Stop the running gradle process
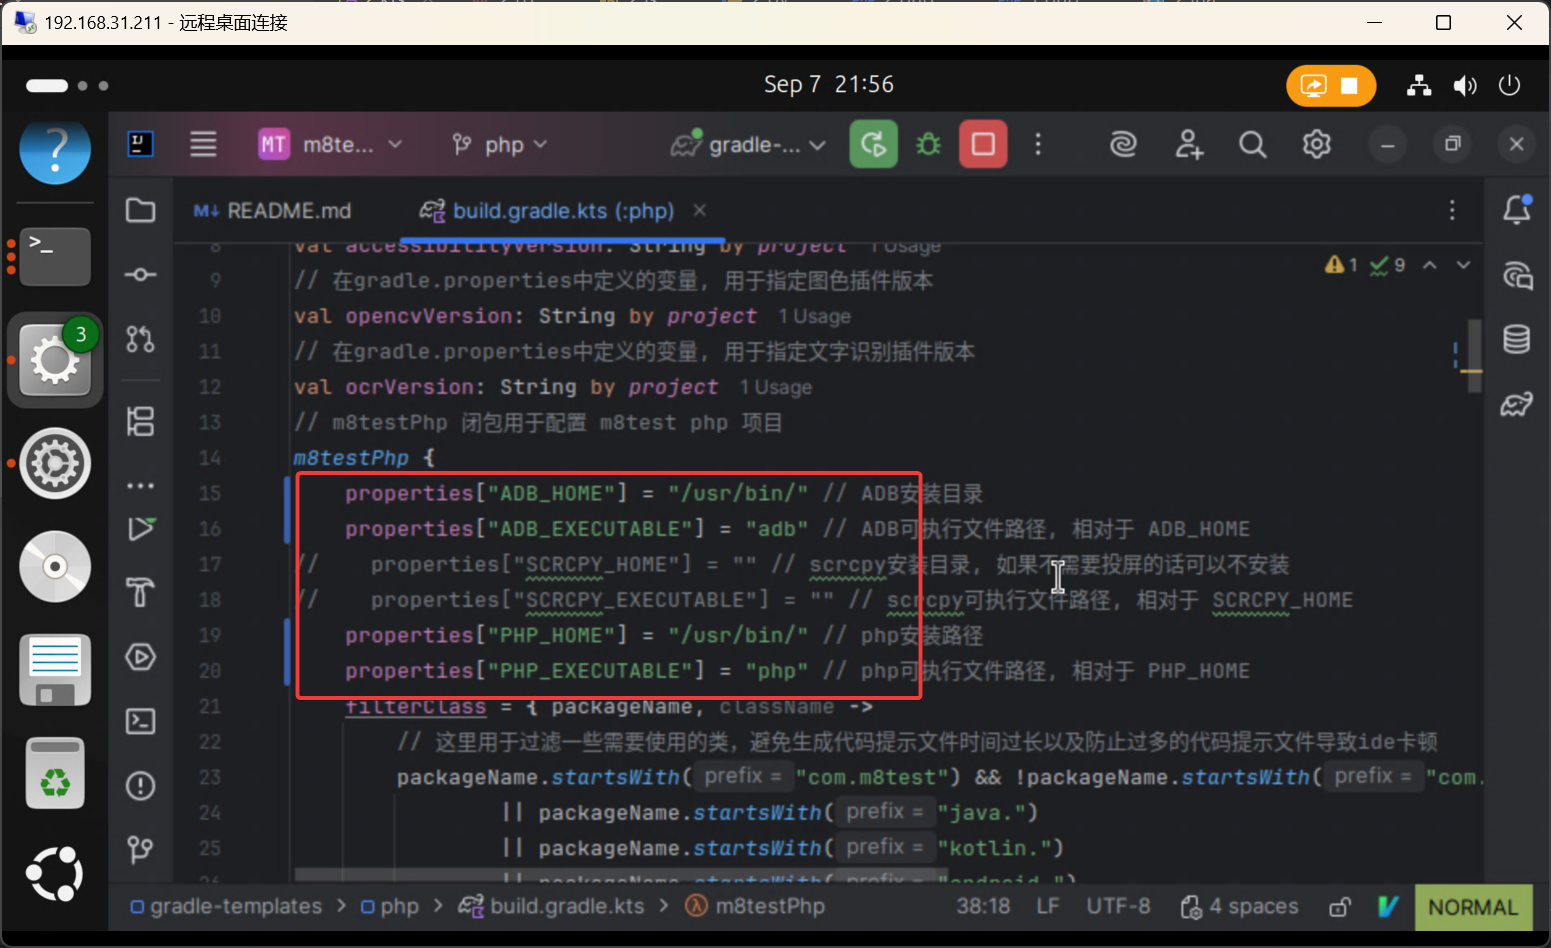1551x948 pixels. (982, 145)
